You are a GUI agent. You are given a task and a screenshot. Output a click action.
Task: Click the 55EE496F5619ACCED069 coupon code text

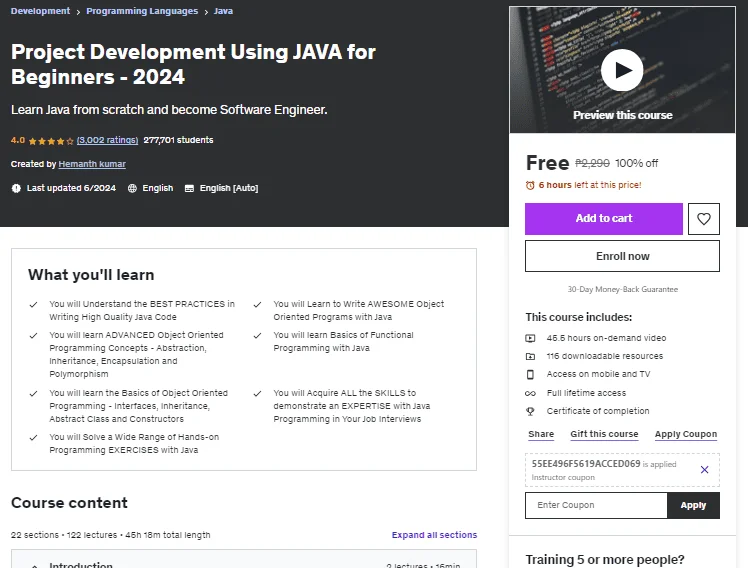coord(586,464)
